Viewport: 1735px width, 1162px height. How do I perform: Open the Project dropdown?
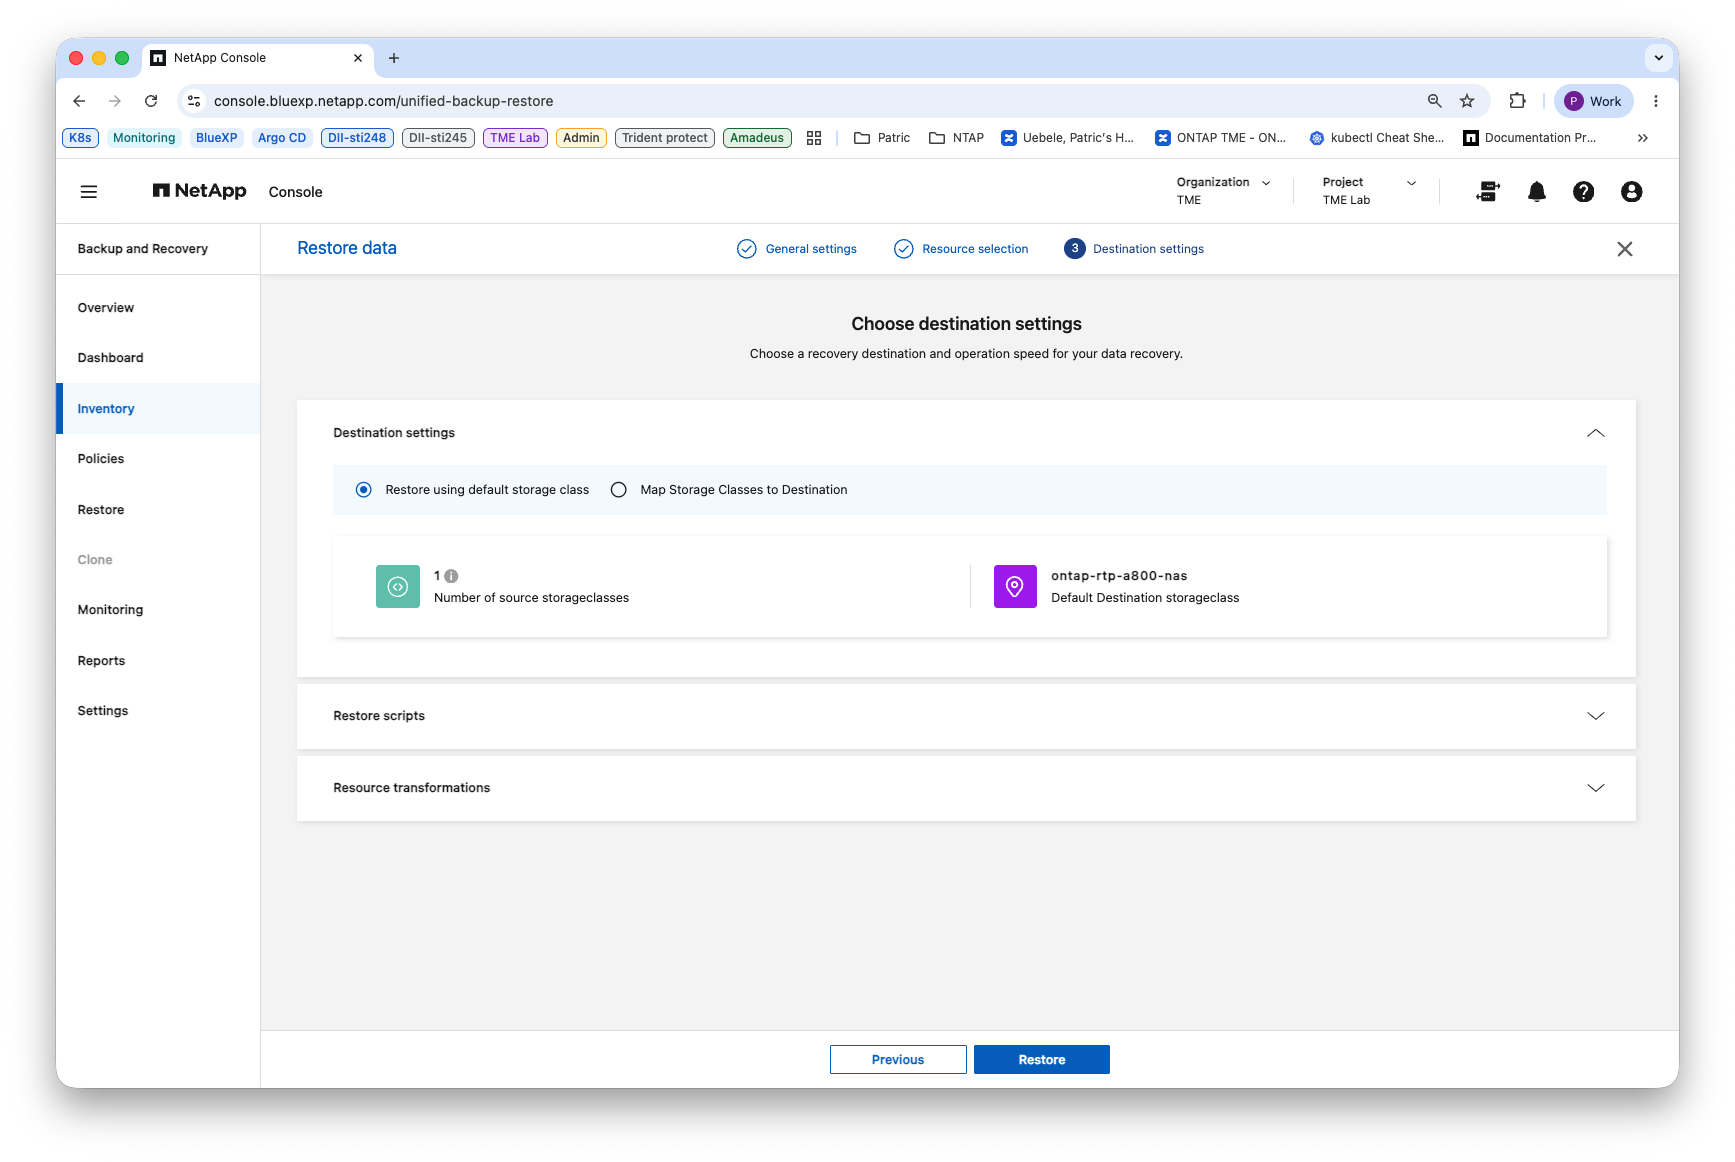point(1369,191)
